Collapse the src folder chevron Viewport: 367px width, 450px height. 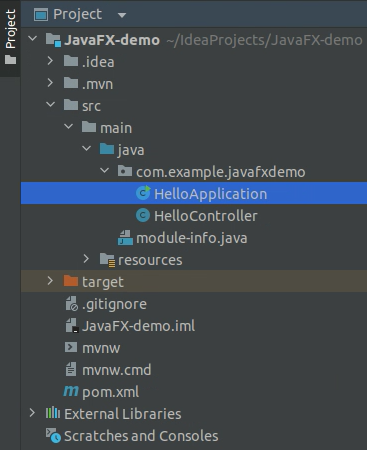(x=51, y=104)
